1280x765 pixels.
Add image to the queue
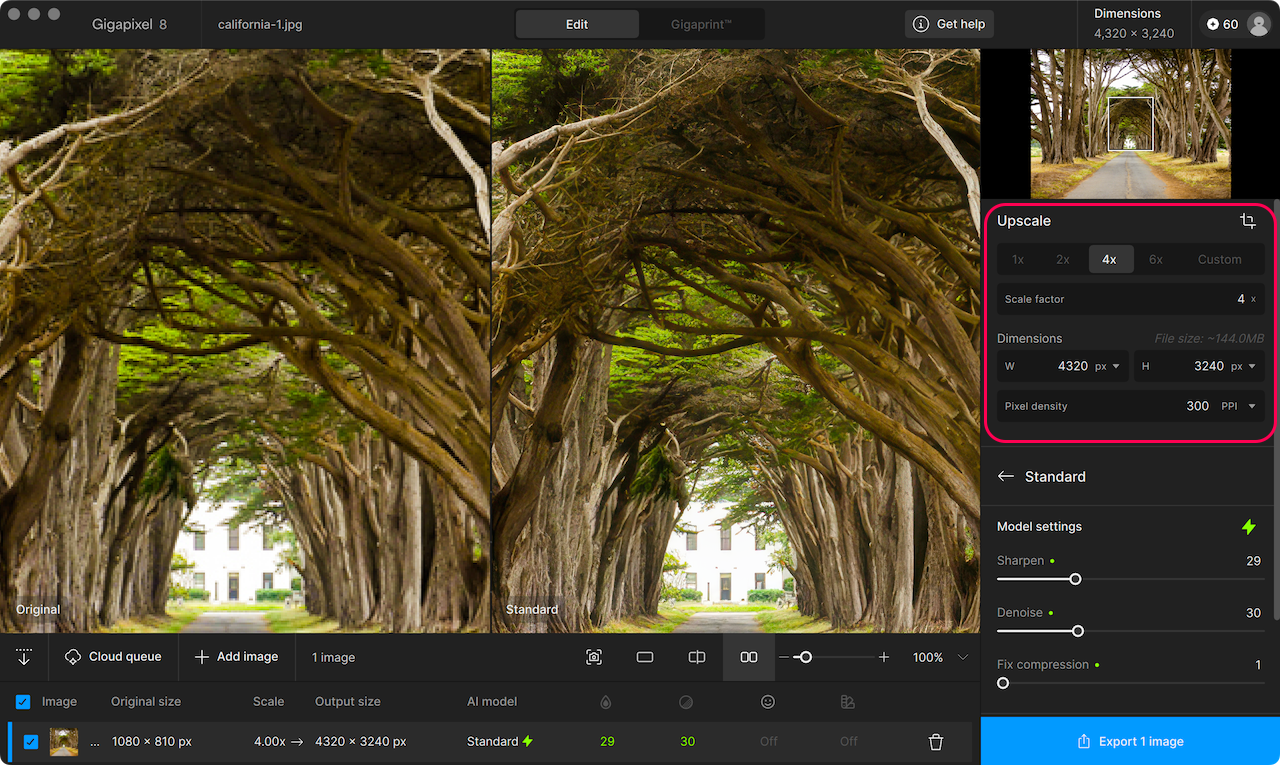(236, 657)
